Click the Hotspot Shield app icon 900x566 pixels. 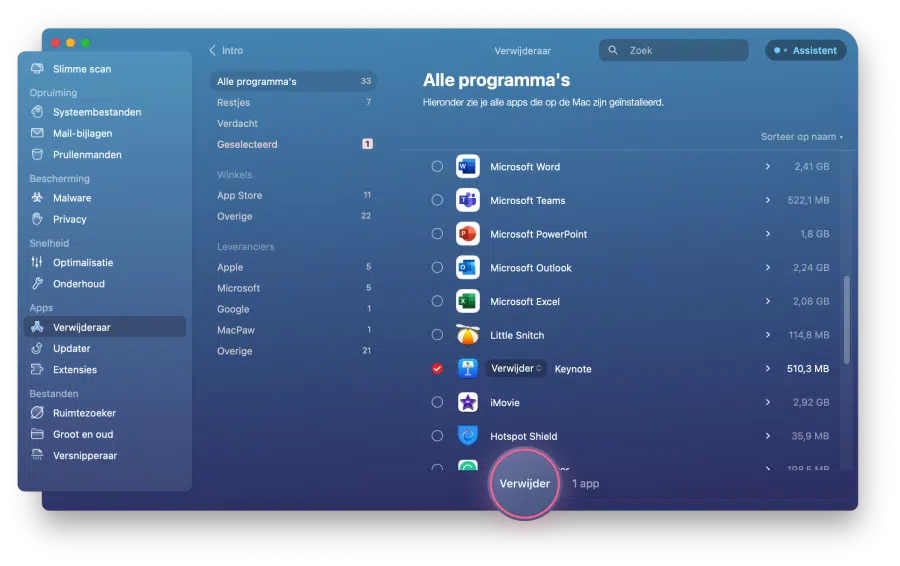pyautogui.click(x=468, y=436)
